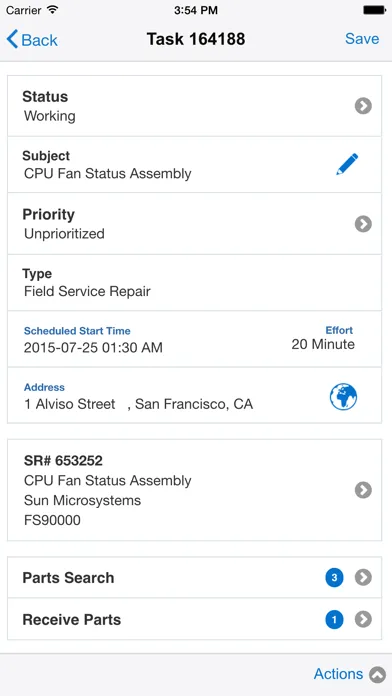
Task: Expand the Status row chevron
Action: [x=363, y=106]
